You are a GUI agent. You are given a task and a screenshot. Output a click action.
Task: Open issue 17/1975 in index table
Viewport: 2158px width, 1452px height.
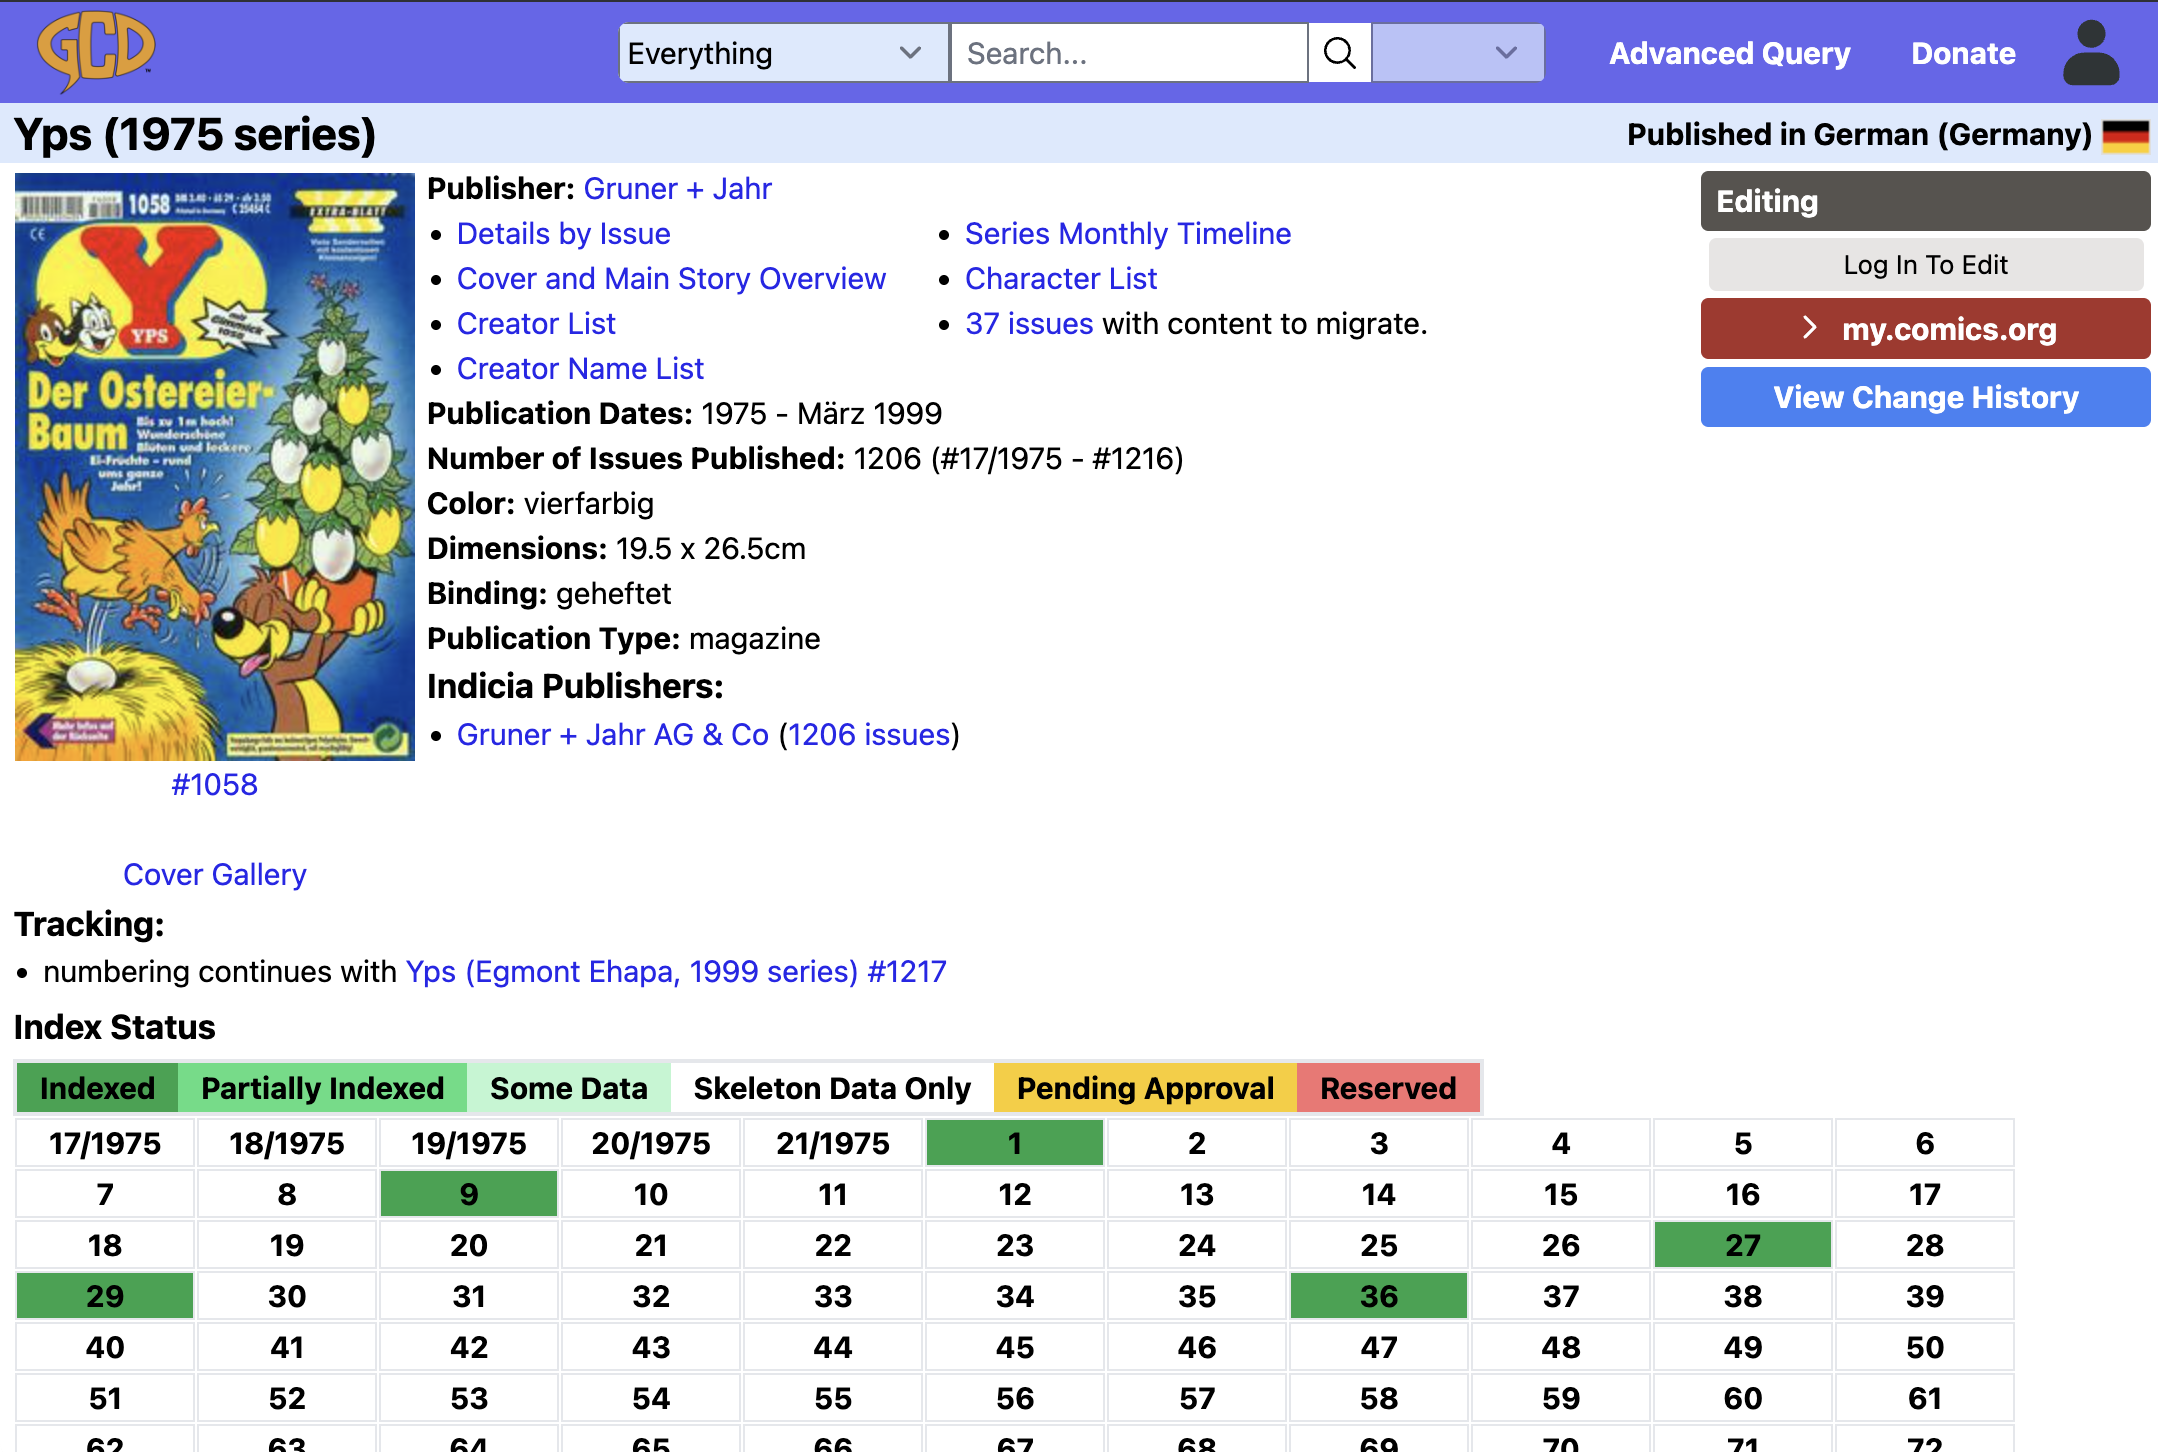coord(105,1143)
